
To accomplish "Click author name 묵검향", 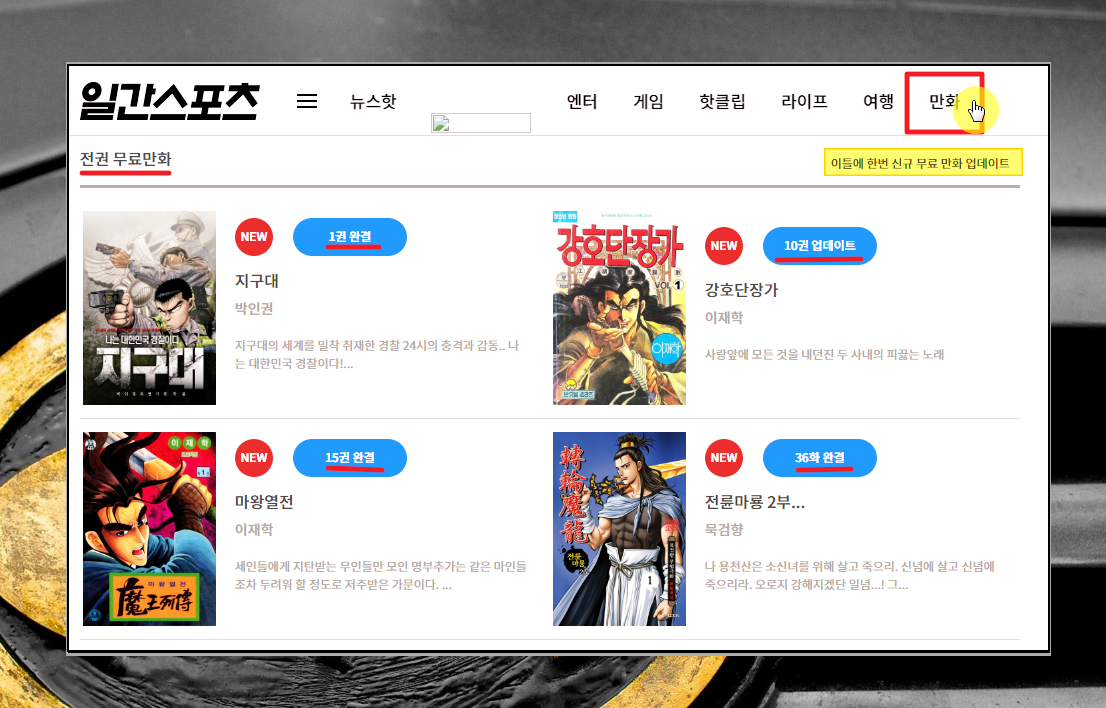I will tap(724, 530).
